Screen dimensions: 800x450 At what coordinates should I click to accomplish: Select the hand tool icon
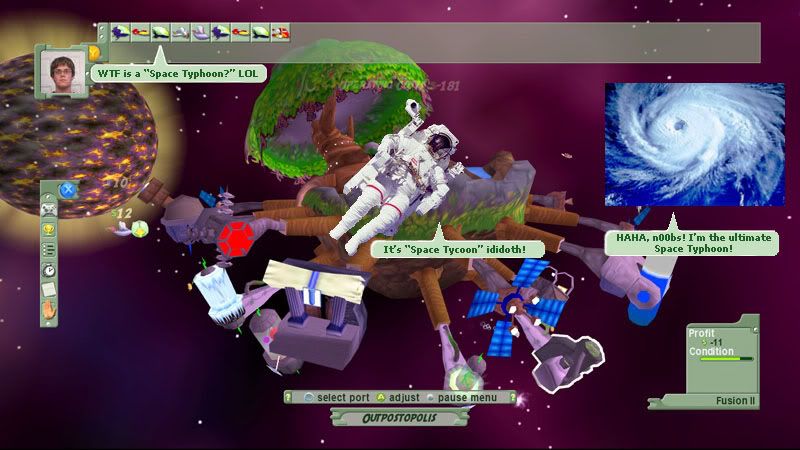48,310
